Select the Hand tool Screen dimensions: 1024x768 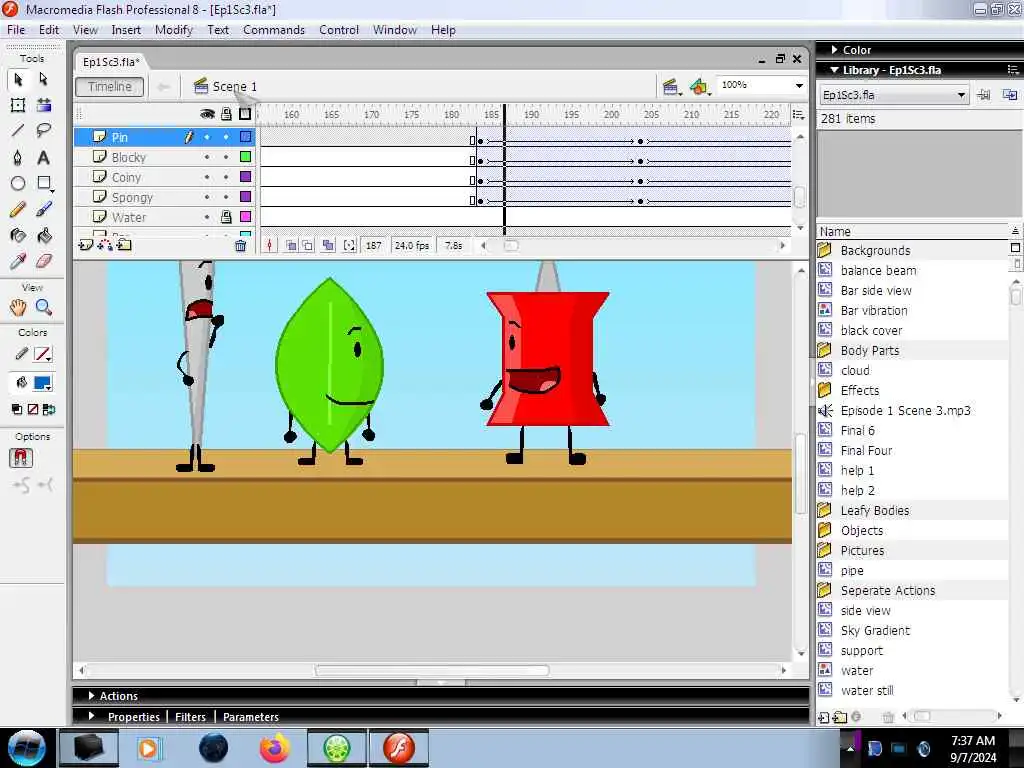click(x=18, y=307)
